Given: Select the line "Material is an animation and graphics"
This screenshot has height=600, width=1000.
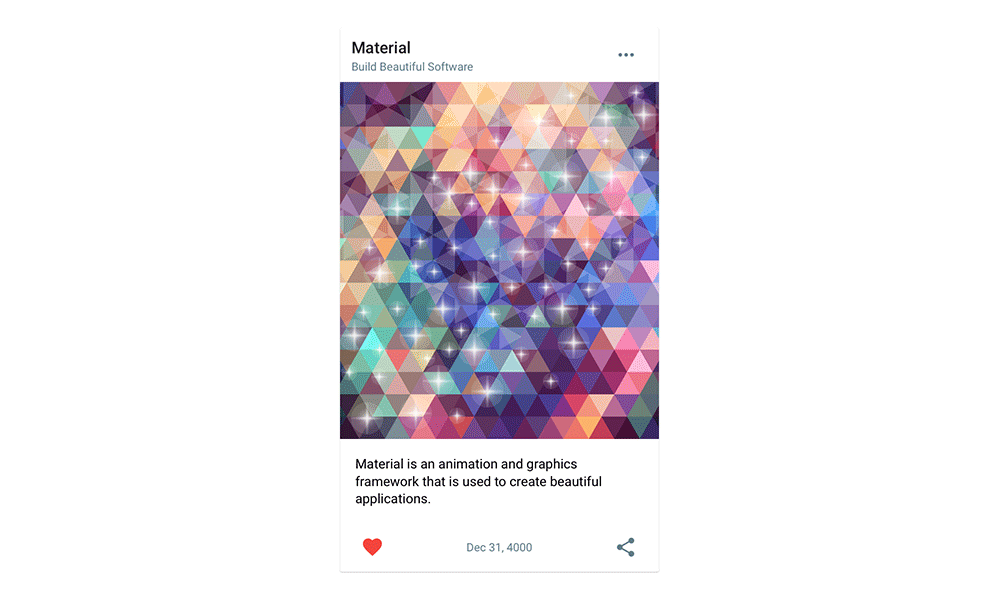Looking at the screenshot, I should pyautogui.click(x=466, y=464).
